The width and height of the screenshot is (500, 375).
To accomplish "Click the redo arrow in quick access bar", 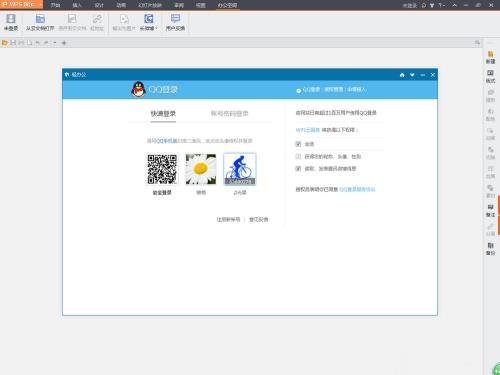I will tap(47, 43).
